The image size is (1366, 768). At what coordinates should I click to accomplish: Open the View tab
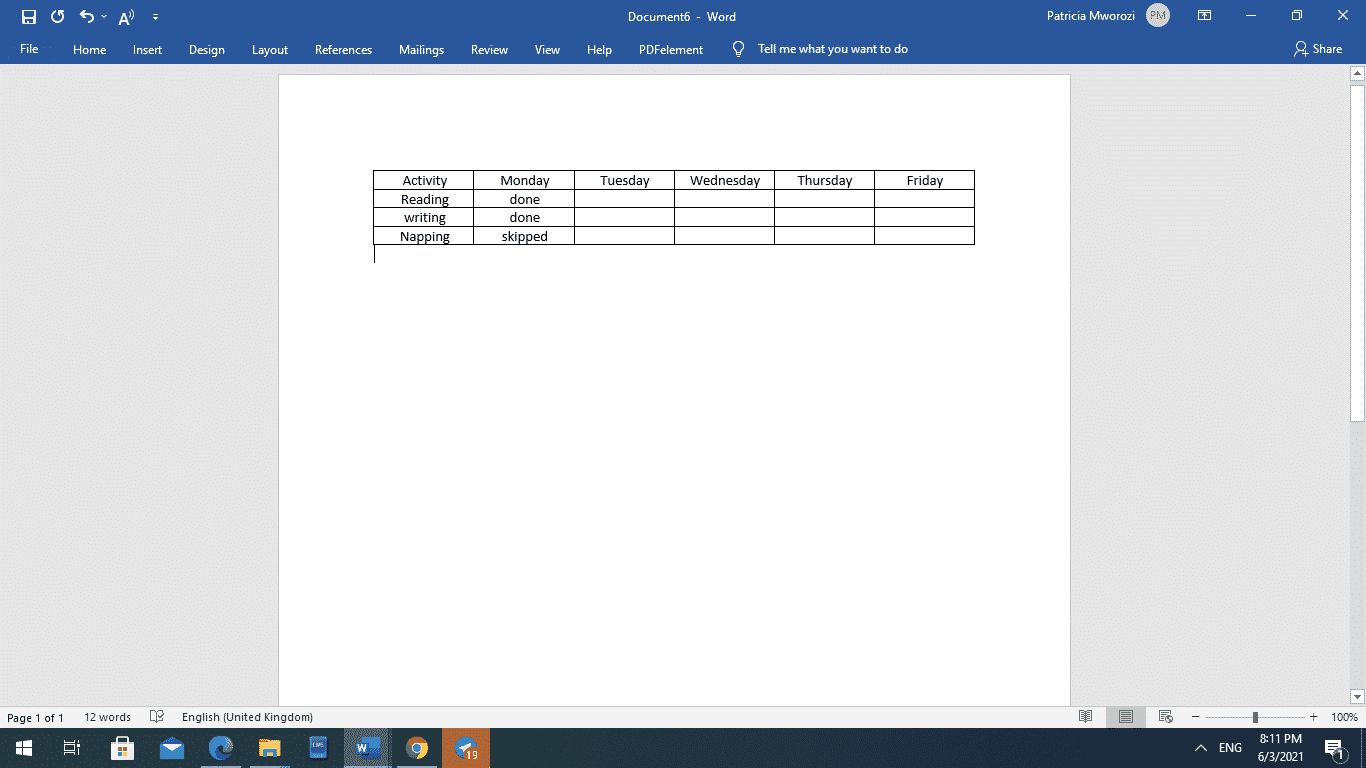click(x=547, y=49)
